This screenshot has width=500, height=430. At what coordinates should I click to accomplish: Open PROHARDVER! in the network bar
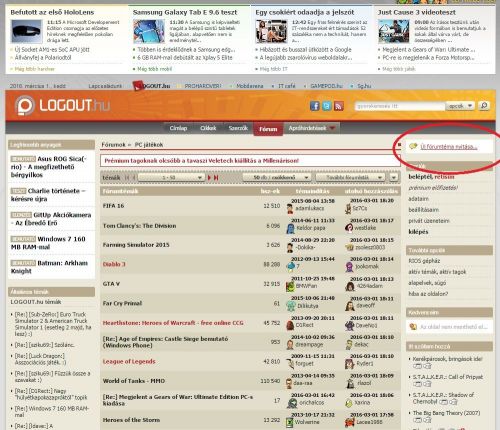coord(203,86)
